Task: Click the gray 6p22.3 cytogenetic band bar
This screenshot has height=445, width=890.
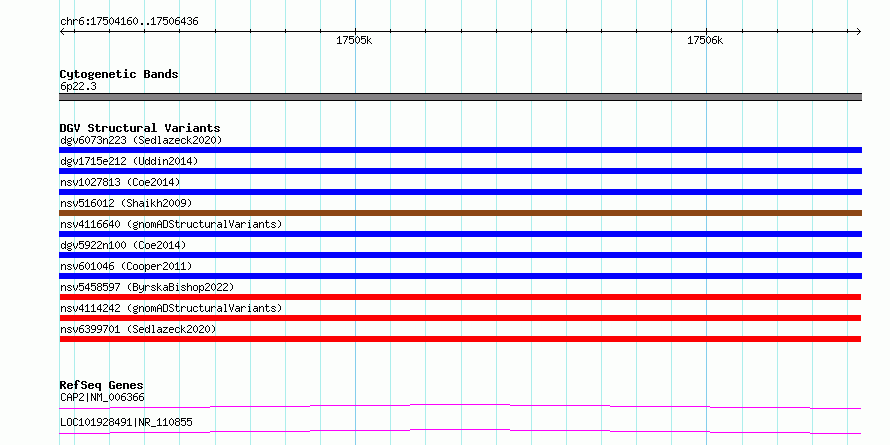Action: click(x=460, y=97)
